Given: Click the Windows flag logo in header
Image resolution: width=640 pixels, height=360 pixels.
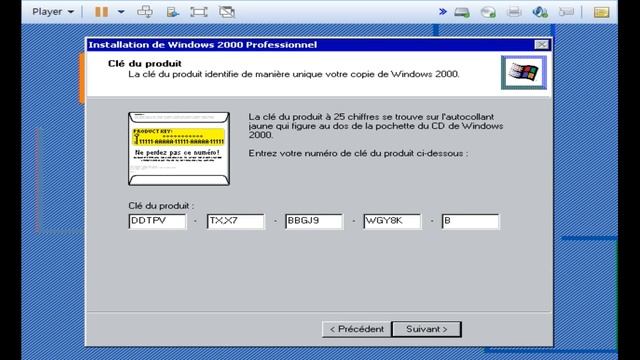Looking at the screenshot, I should [524, 73].
